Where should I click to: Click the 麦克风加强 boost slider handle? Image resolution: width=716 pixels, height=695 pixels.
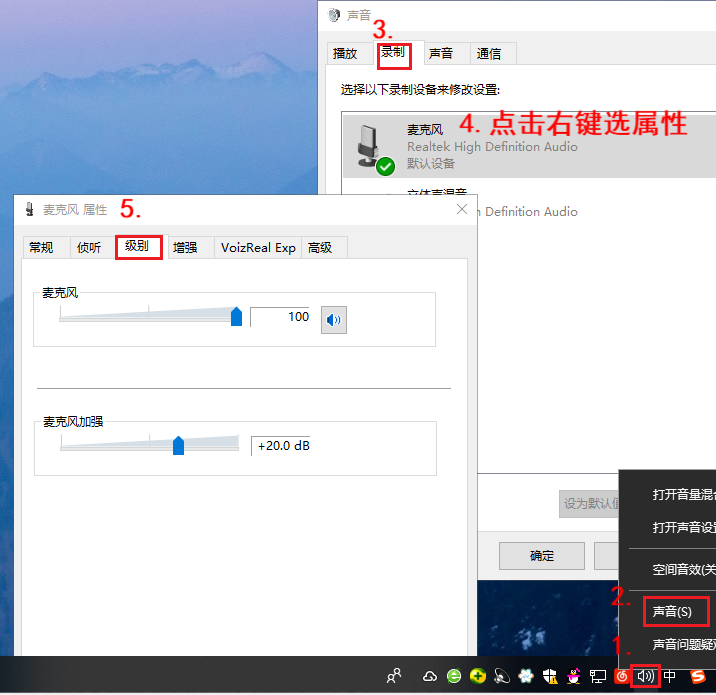(179, 446)
